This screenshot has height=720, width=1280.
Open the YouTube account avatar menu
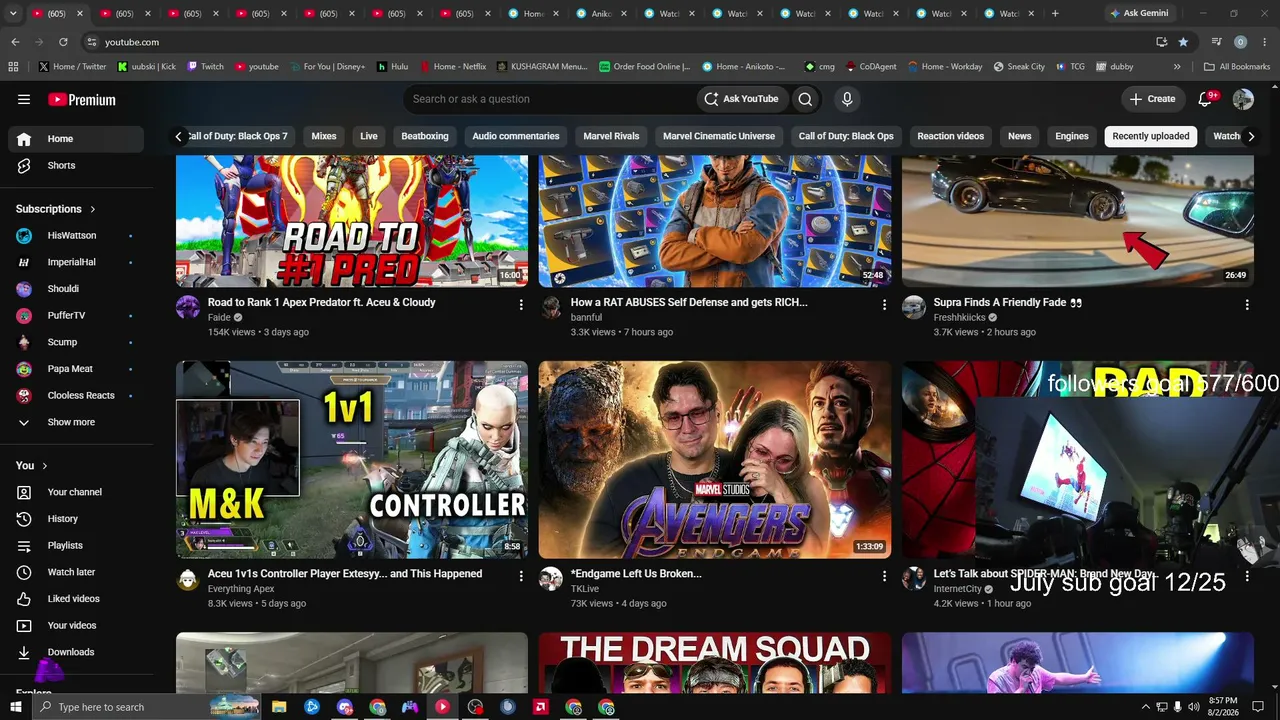(x=1243, y=99)
